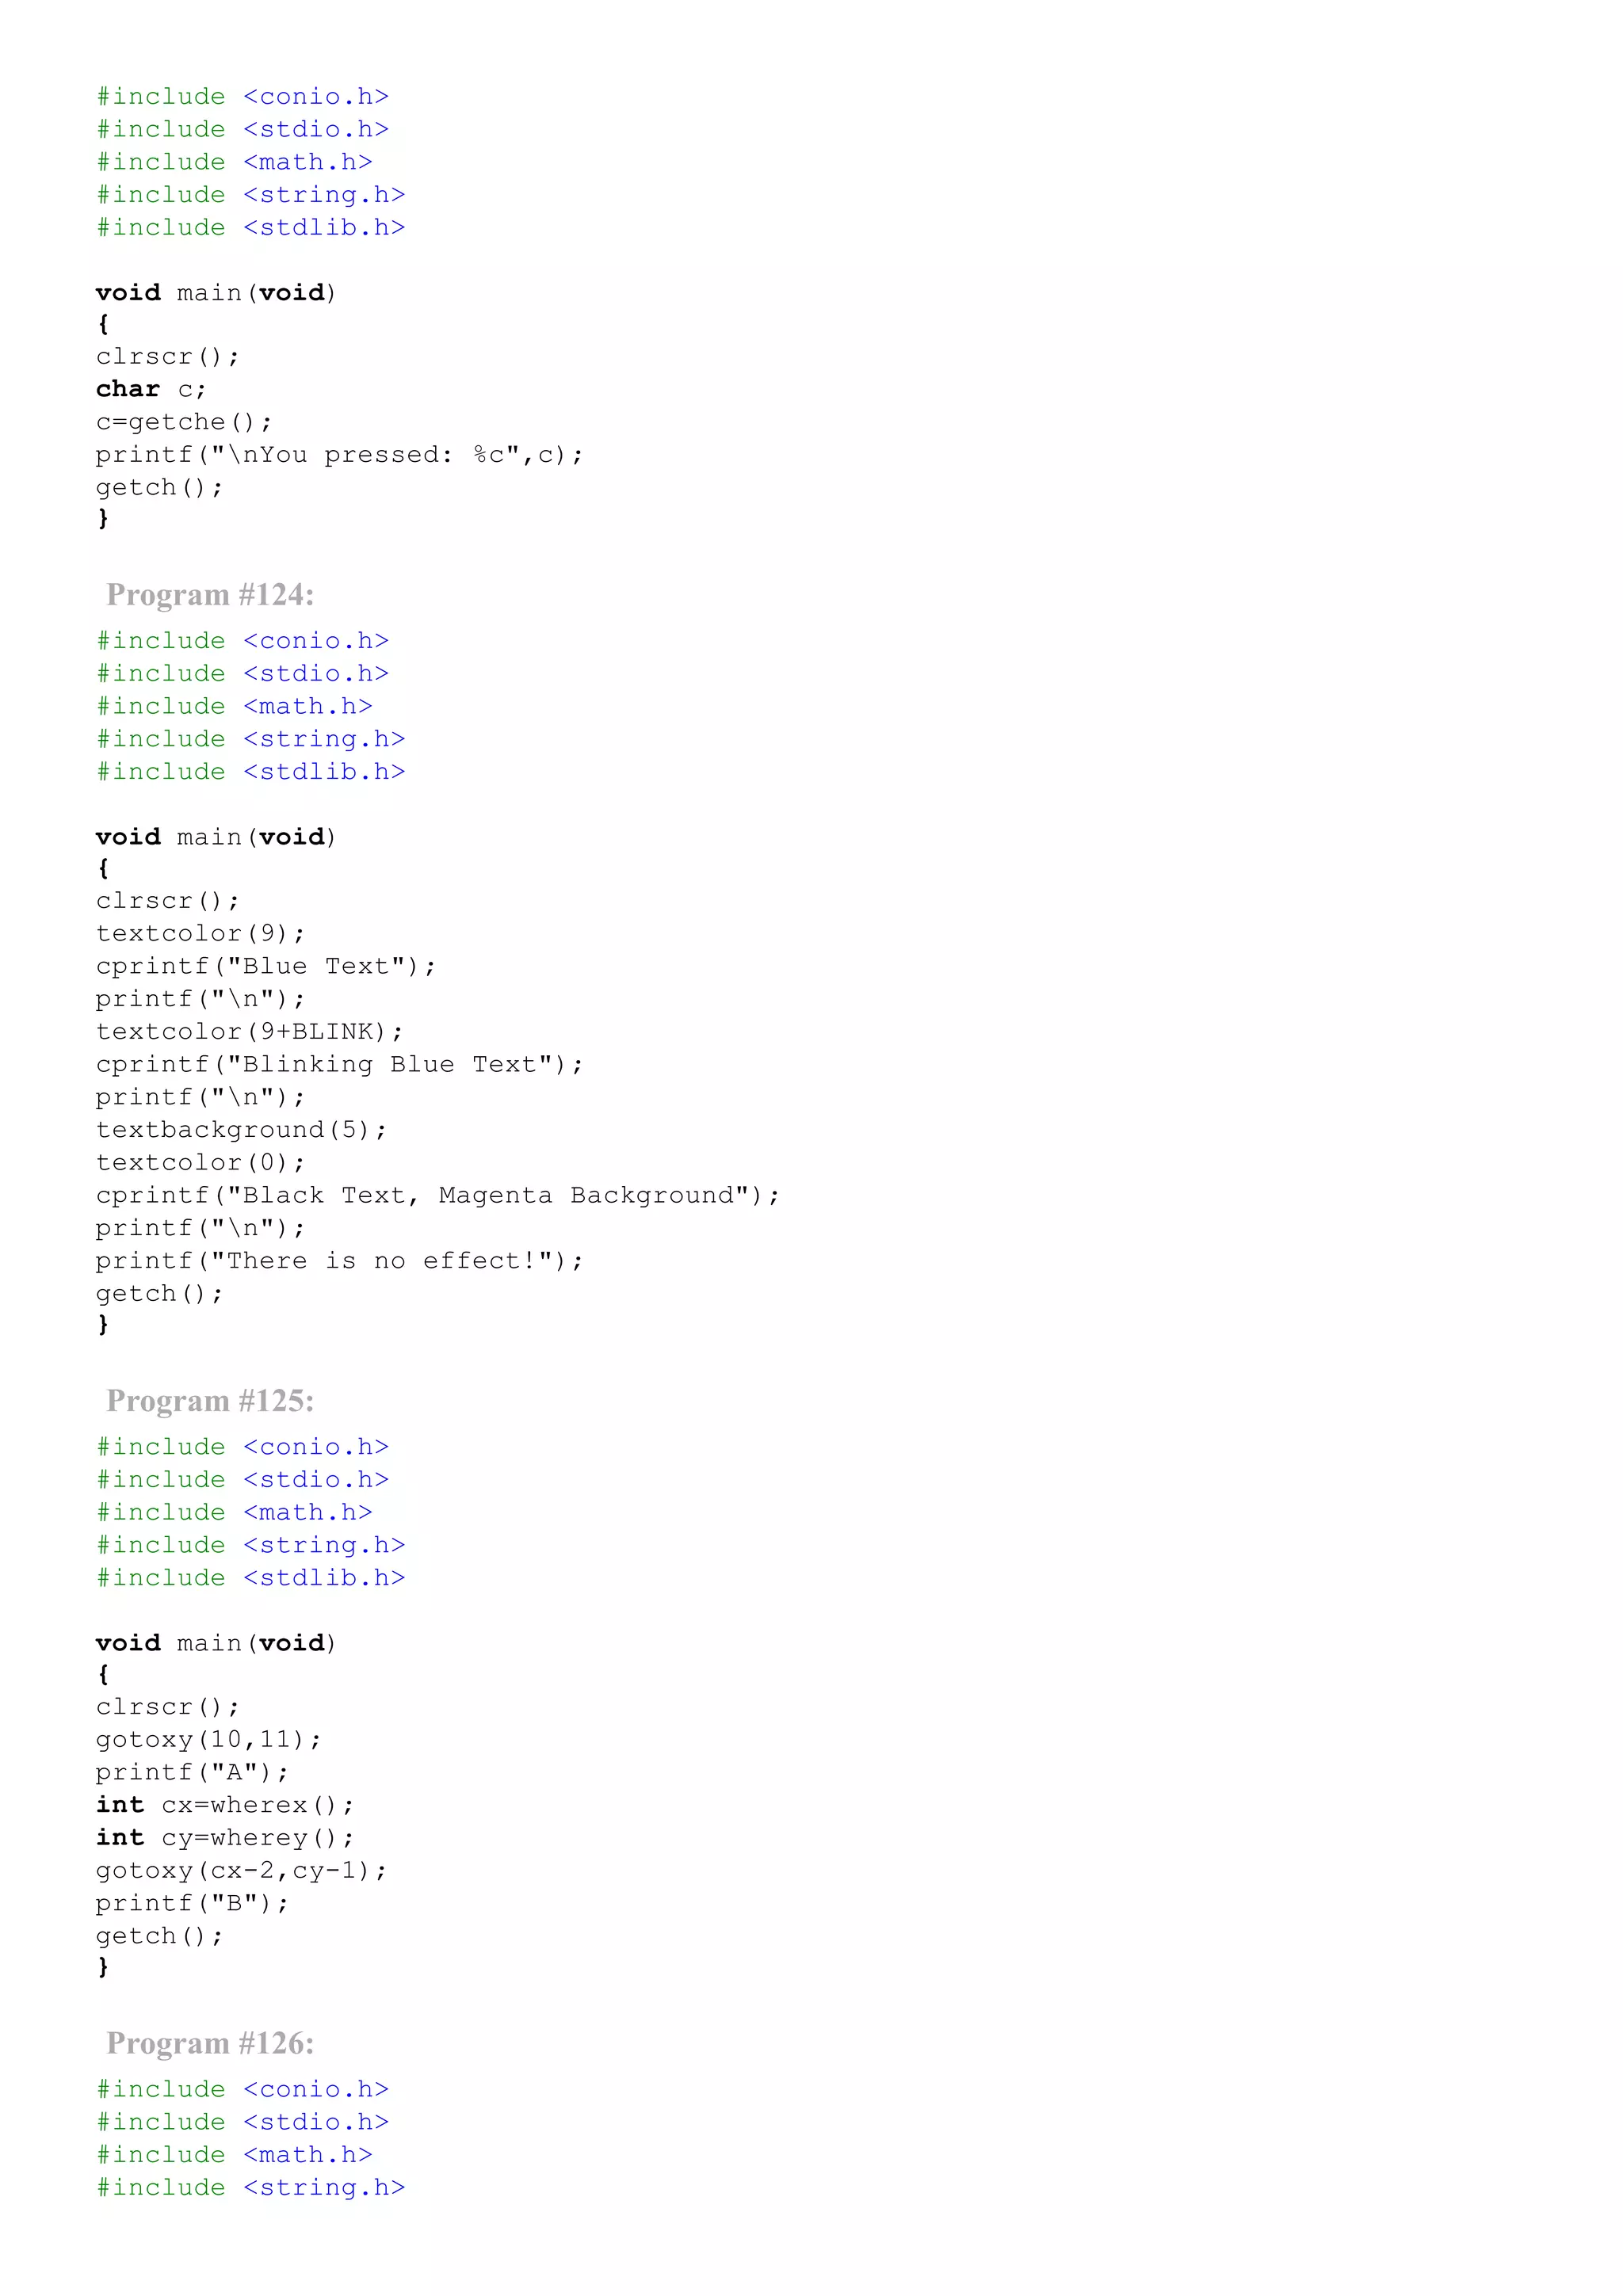Click 'clrscr();' above the textcolor(9) line
This screenshot has height=2296, width=1623.
click(168, 901)
